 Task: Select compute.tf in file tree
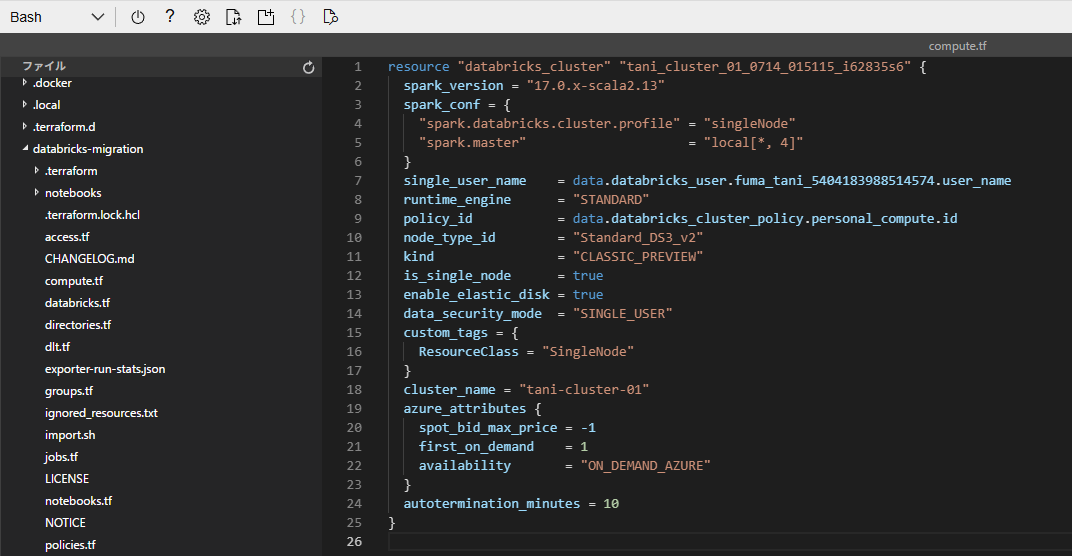[74, 280]
